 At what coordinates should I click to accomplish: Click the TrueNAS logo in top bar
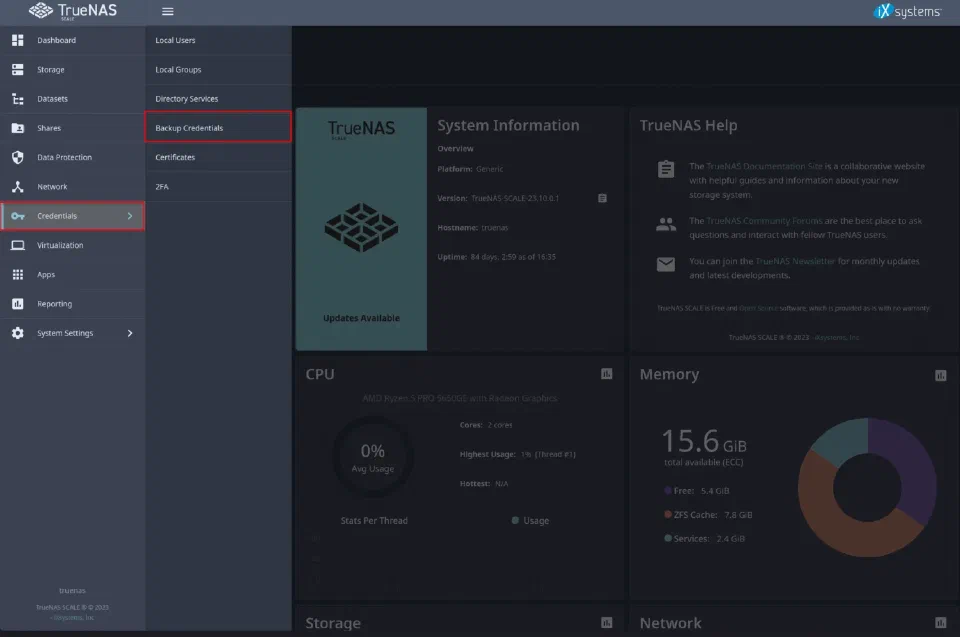coord(73,11)
